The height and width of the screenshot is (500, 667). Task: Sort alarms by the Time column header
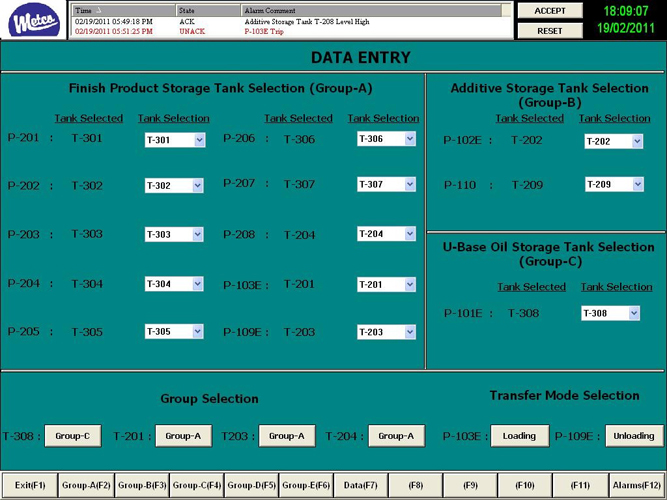123,10
